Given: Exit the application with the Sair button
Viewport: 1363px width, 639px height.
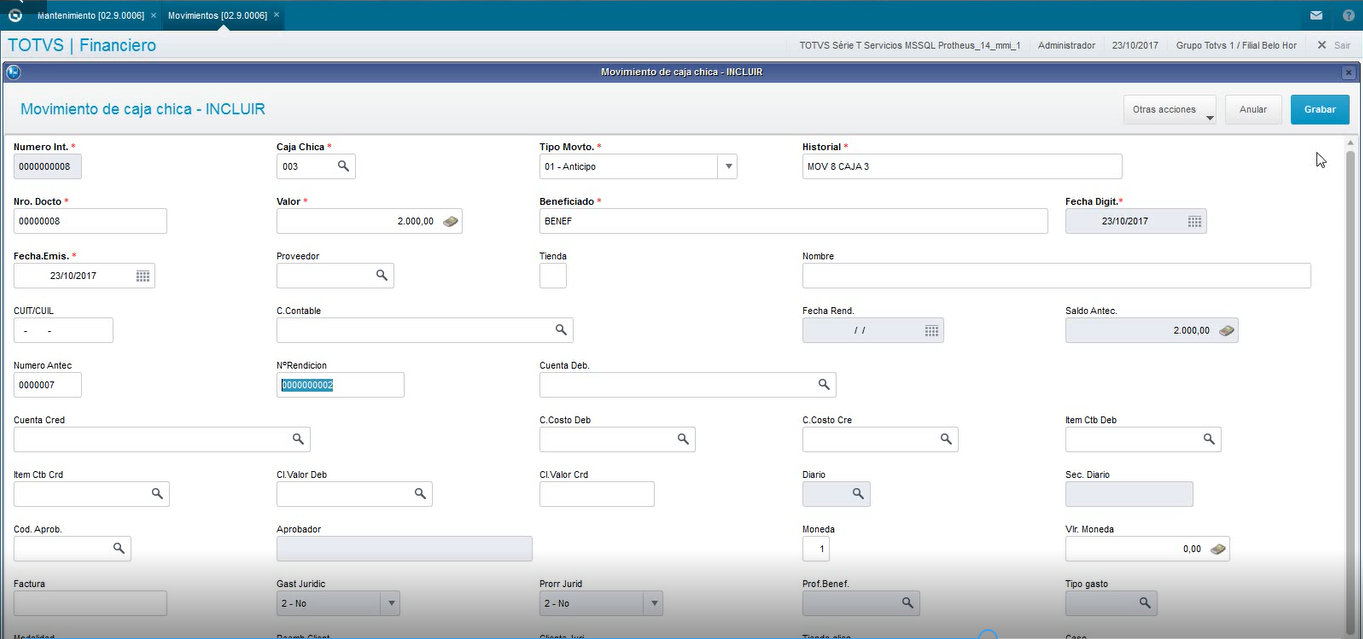Looking at the screenshot, I should point(1333,46).
